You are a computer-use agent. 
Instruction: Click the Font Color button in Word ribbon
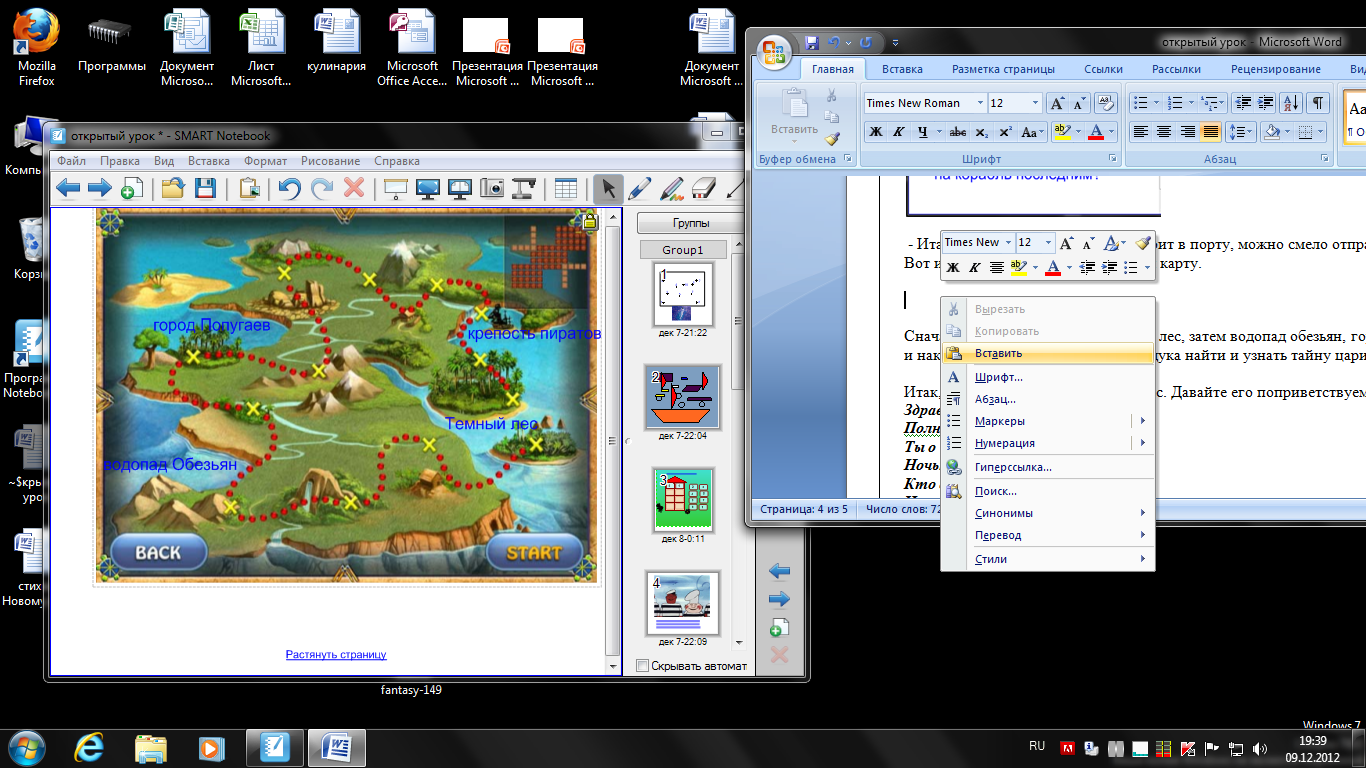tap(1096, 132)
